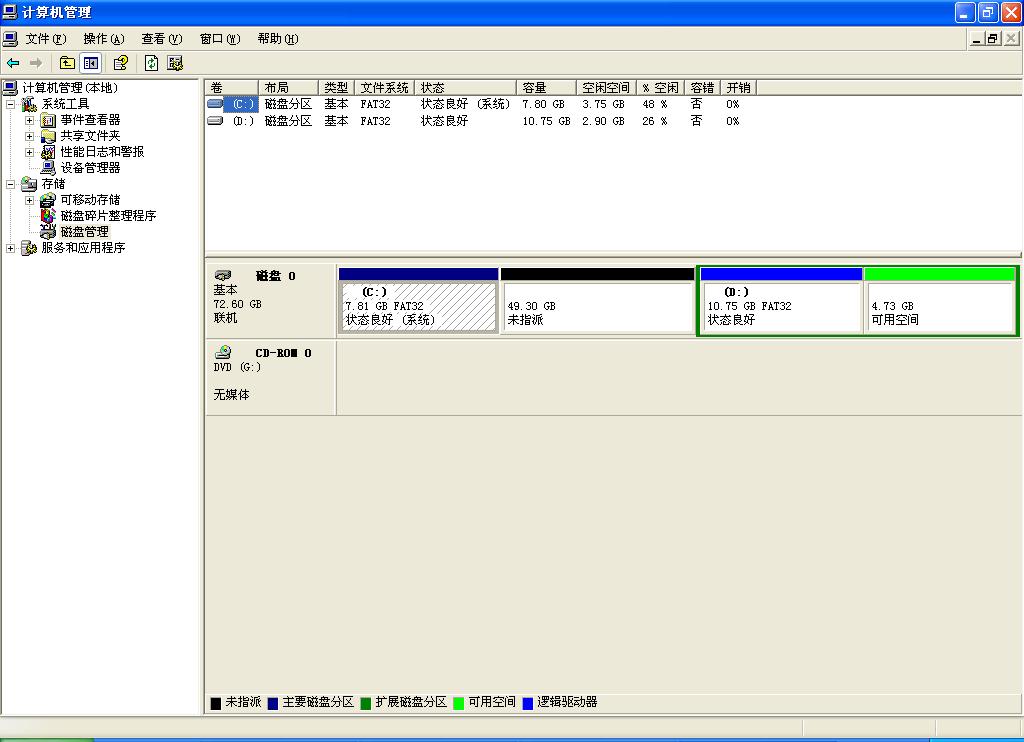1024x742 pixels.
Task: Select the 设备管理器 tree item label
Action: coord(91,168)
